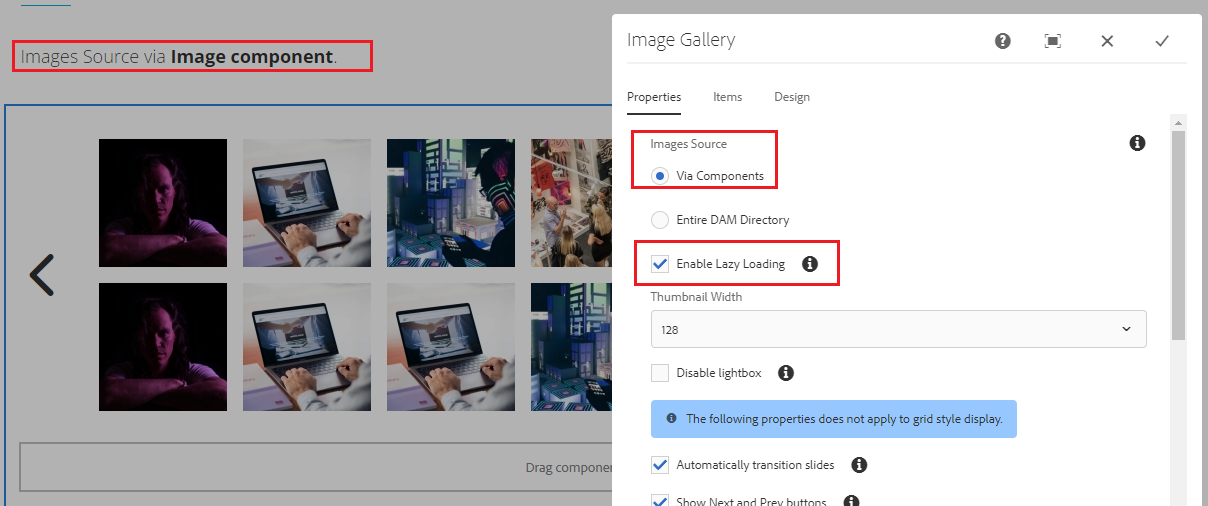Select the Entire DAM Directory option
1208x506 pixels.
tap(660, 220)
